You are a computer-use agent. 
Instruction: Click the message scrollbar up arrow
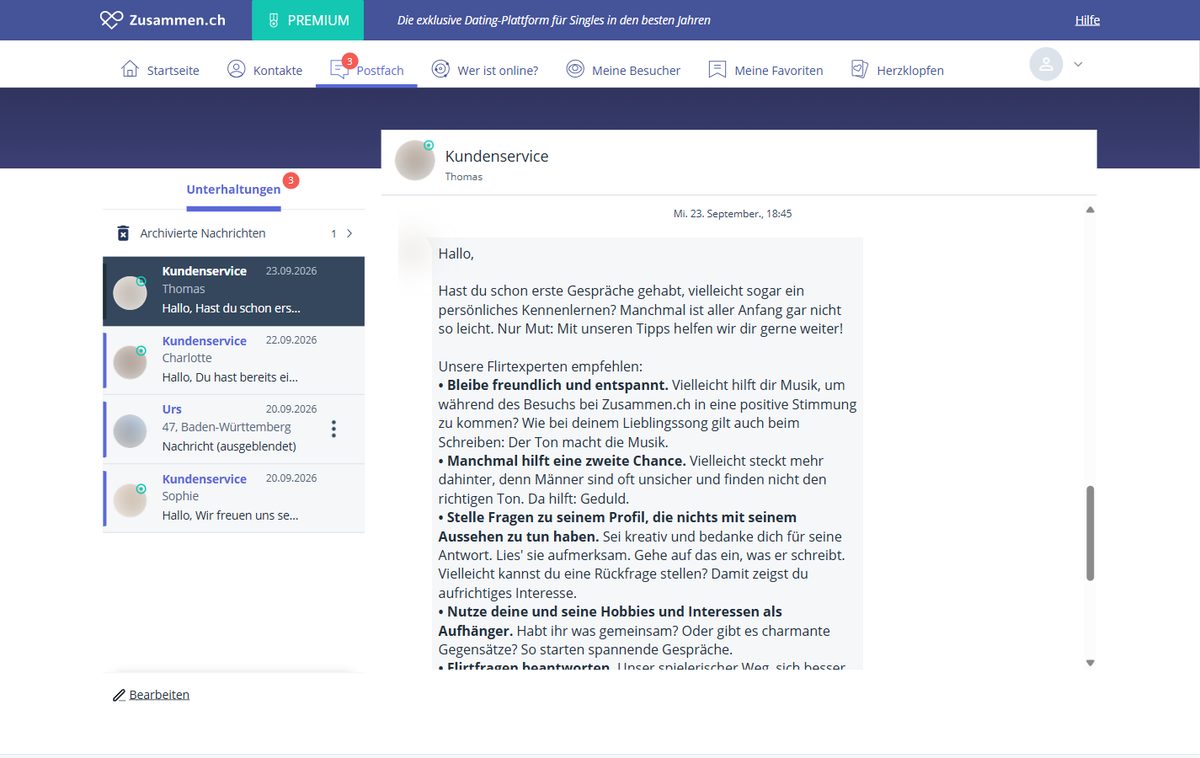coord(1090,210)
